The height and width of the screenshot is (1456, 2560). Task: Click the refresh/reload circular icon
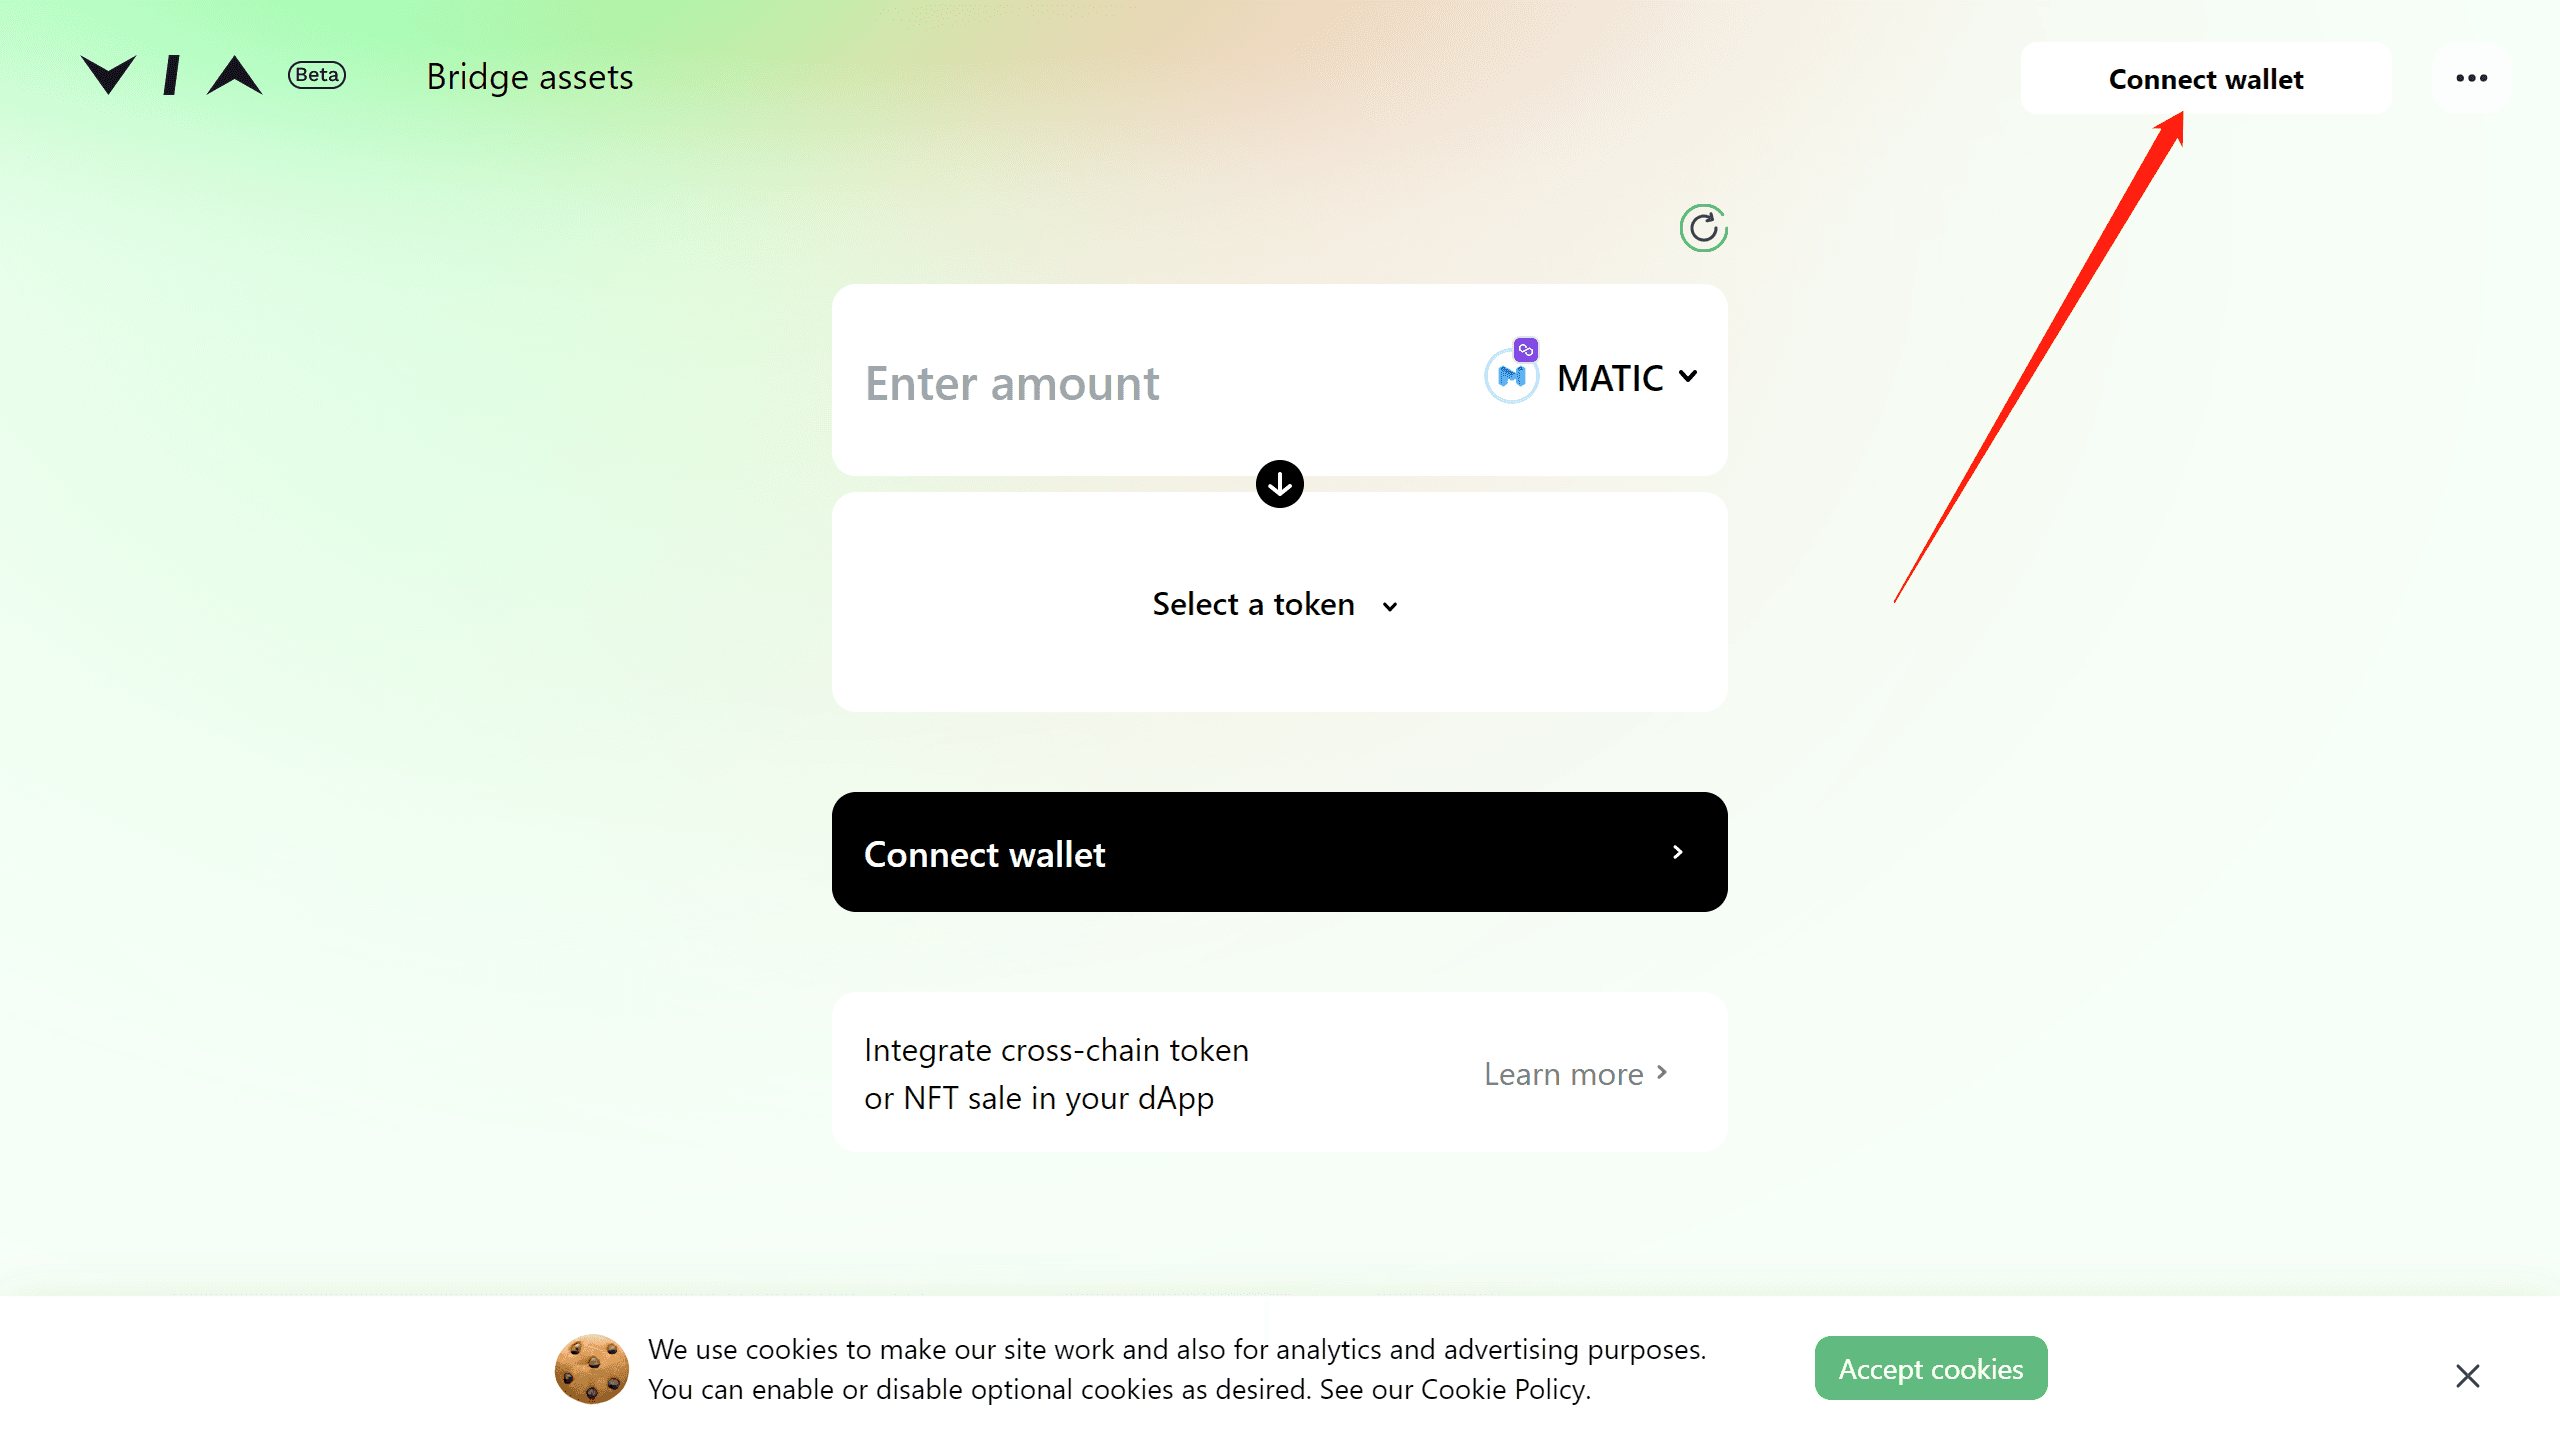pos(1700,225)
